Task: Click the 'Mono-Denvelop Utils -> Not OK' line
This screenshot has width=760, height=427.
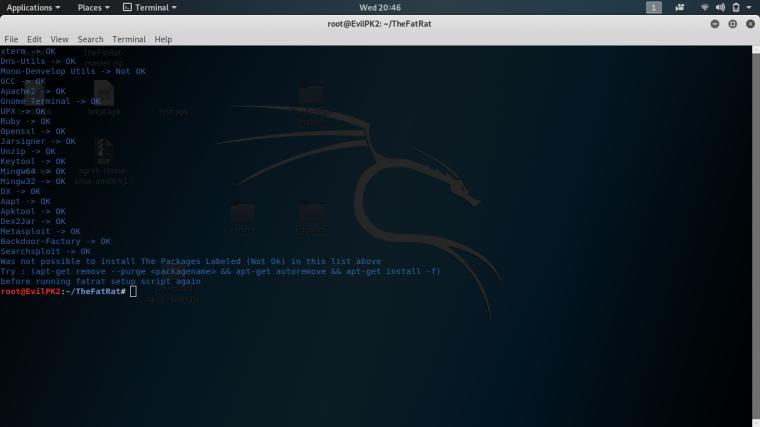Action: pyautogui.click(x=73, y=71)
